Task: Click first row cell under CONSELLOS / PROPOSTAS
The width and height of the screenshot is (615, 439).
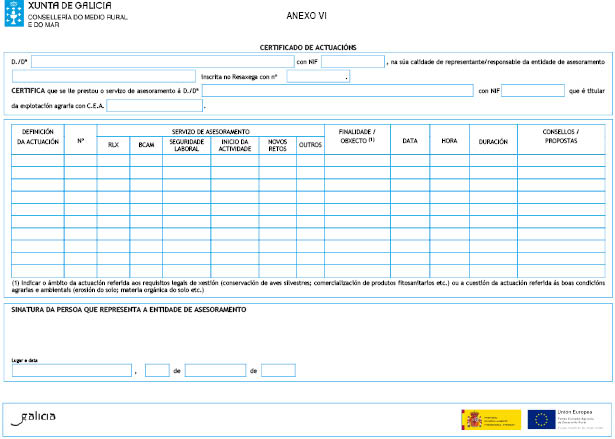Action: point(560,160)
